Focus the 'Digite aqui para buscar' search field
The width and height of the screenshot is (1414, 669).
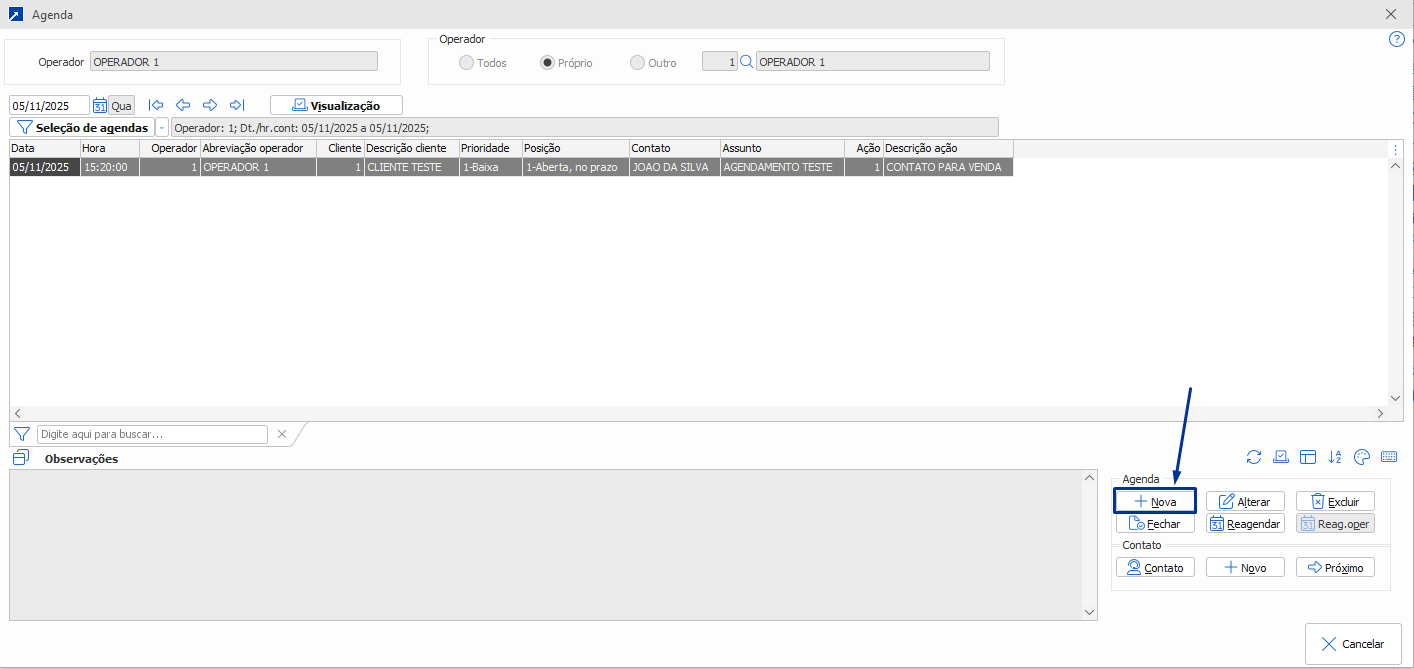[x=152, y=434]
